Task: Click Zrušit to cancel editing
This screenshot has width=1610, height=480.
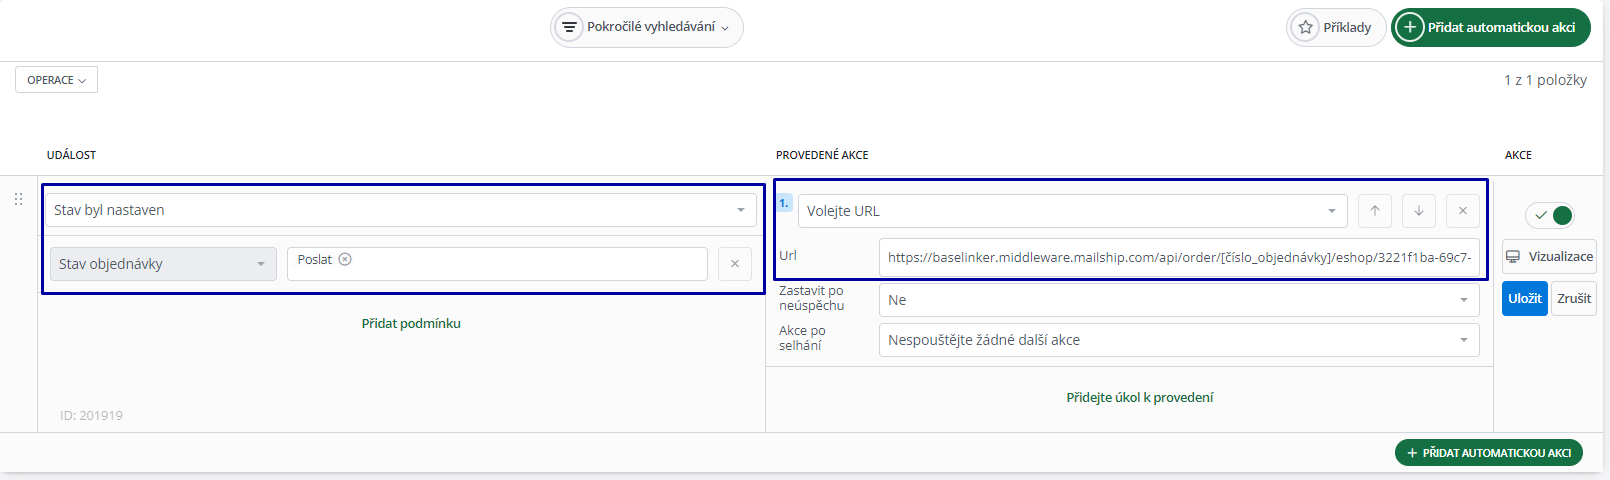Action: 1573,299
